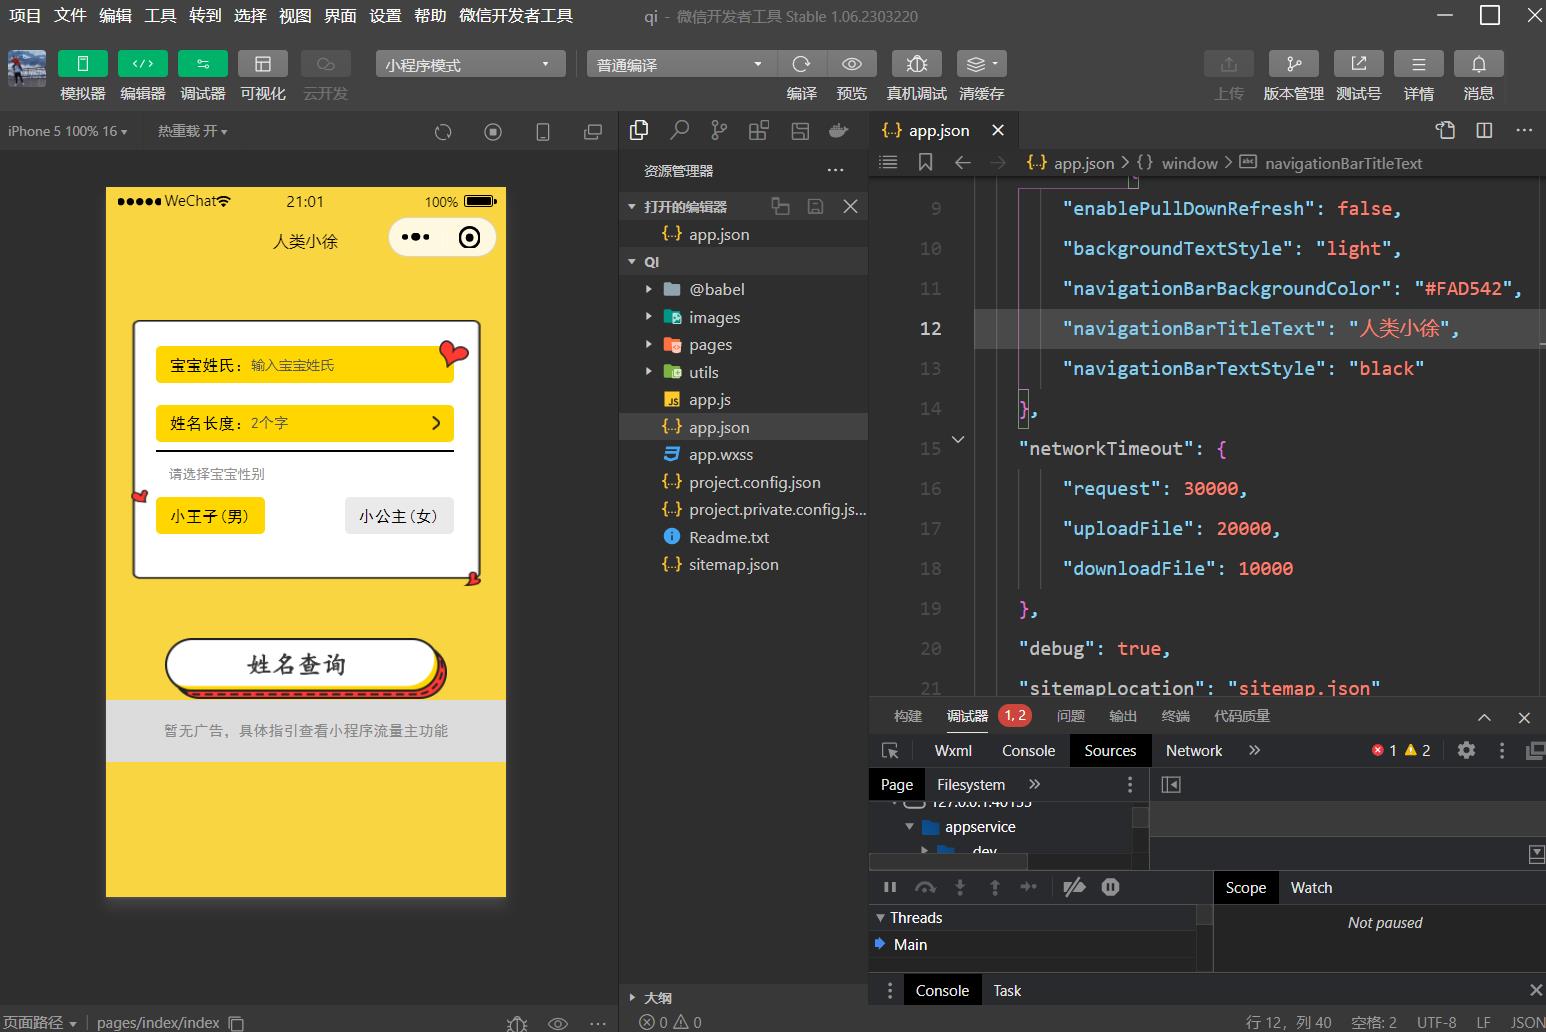The height and width of the screenshot is (1032, 1546).
Task: Open the 云开发 cloud development icon
Action: (x=326, y=64)
